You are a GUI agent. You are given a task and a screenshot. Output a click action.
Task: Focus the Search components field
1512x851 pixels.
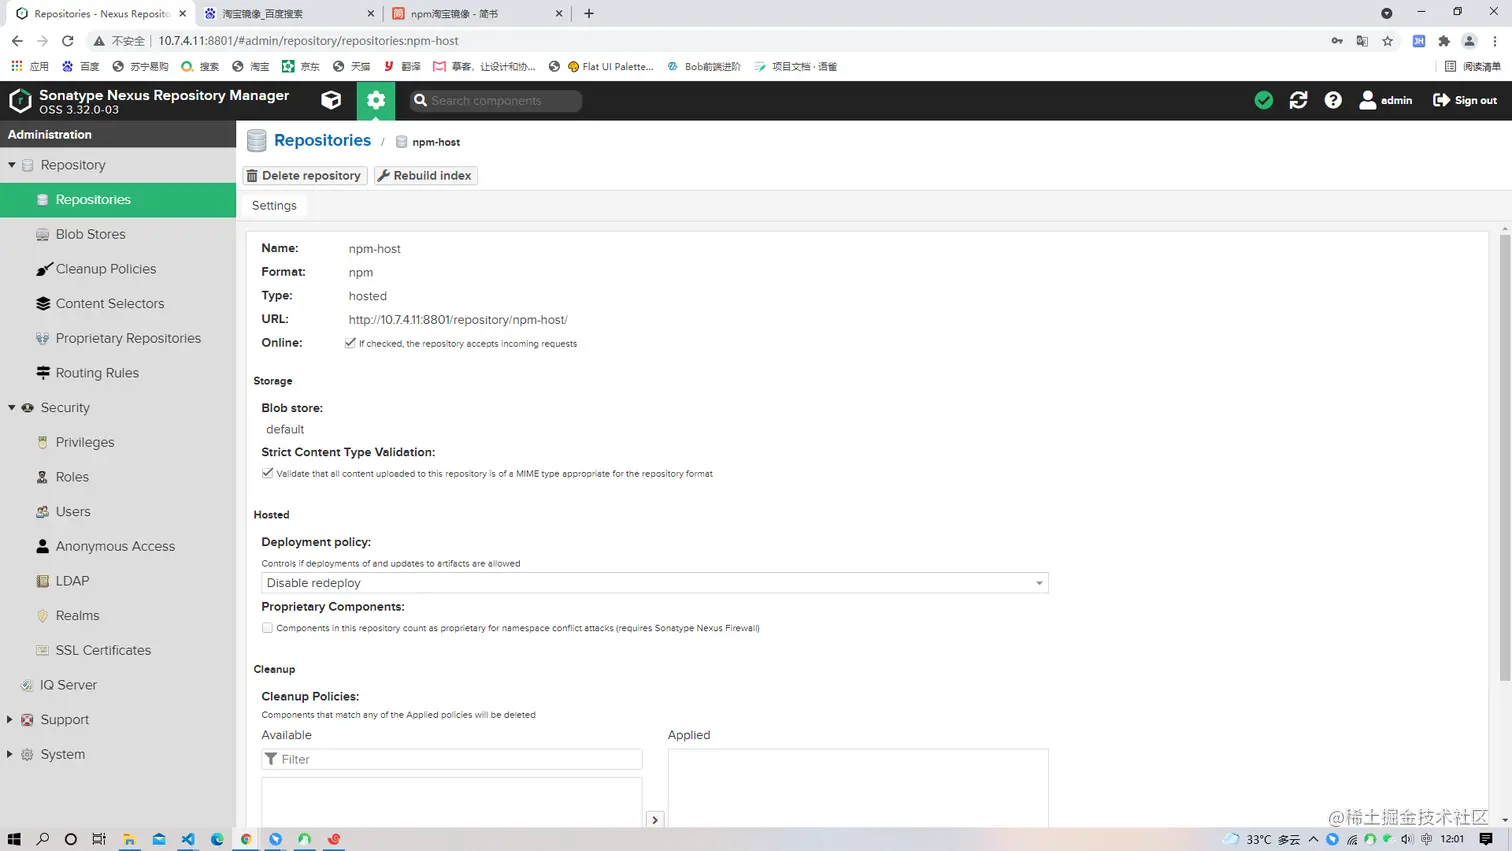pyautogui.click(x=496, y=100)
